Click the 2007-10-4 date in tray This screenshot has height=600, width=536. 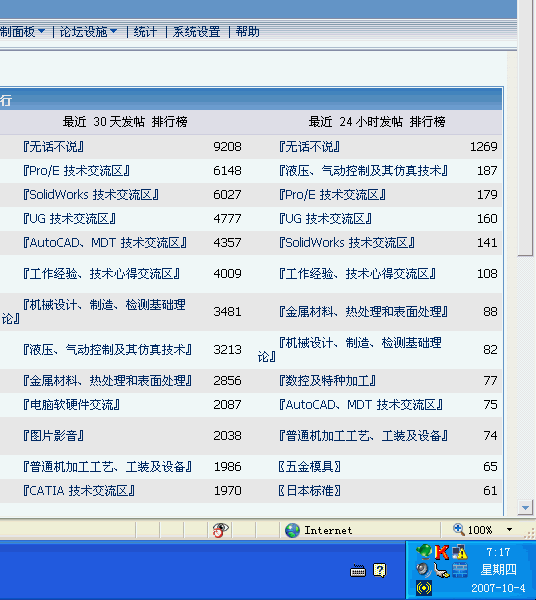pos(498,588)
